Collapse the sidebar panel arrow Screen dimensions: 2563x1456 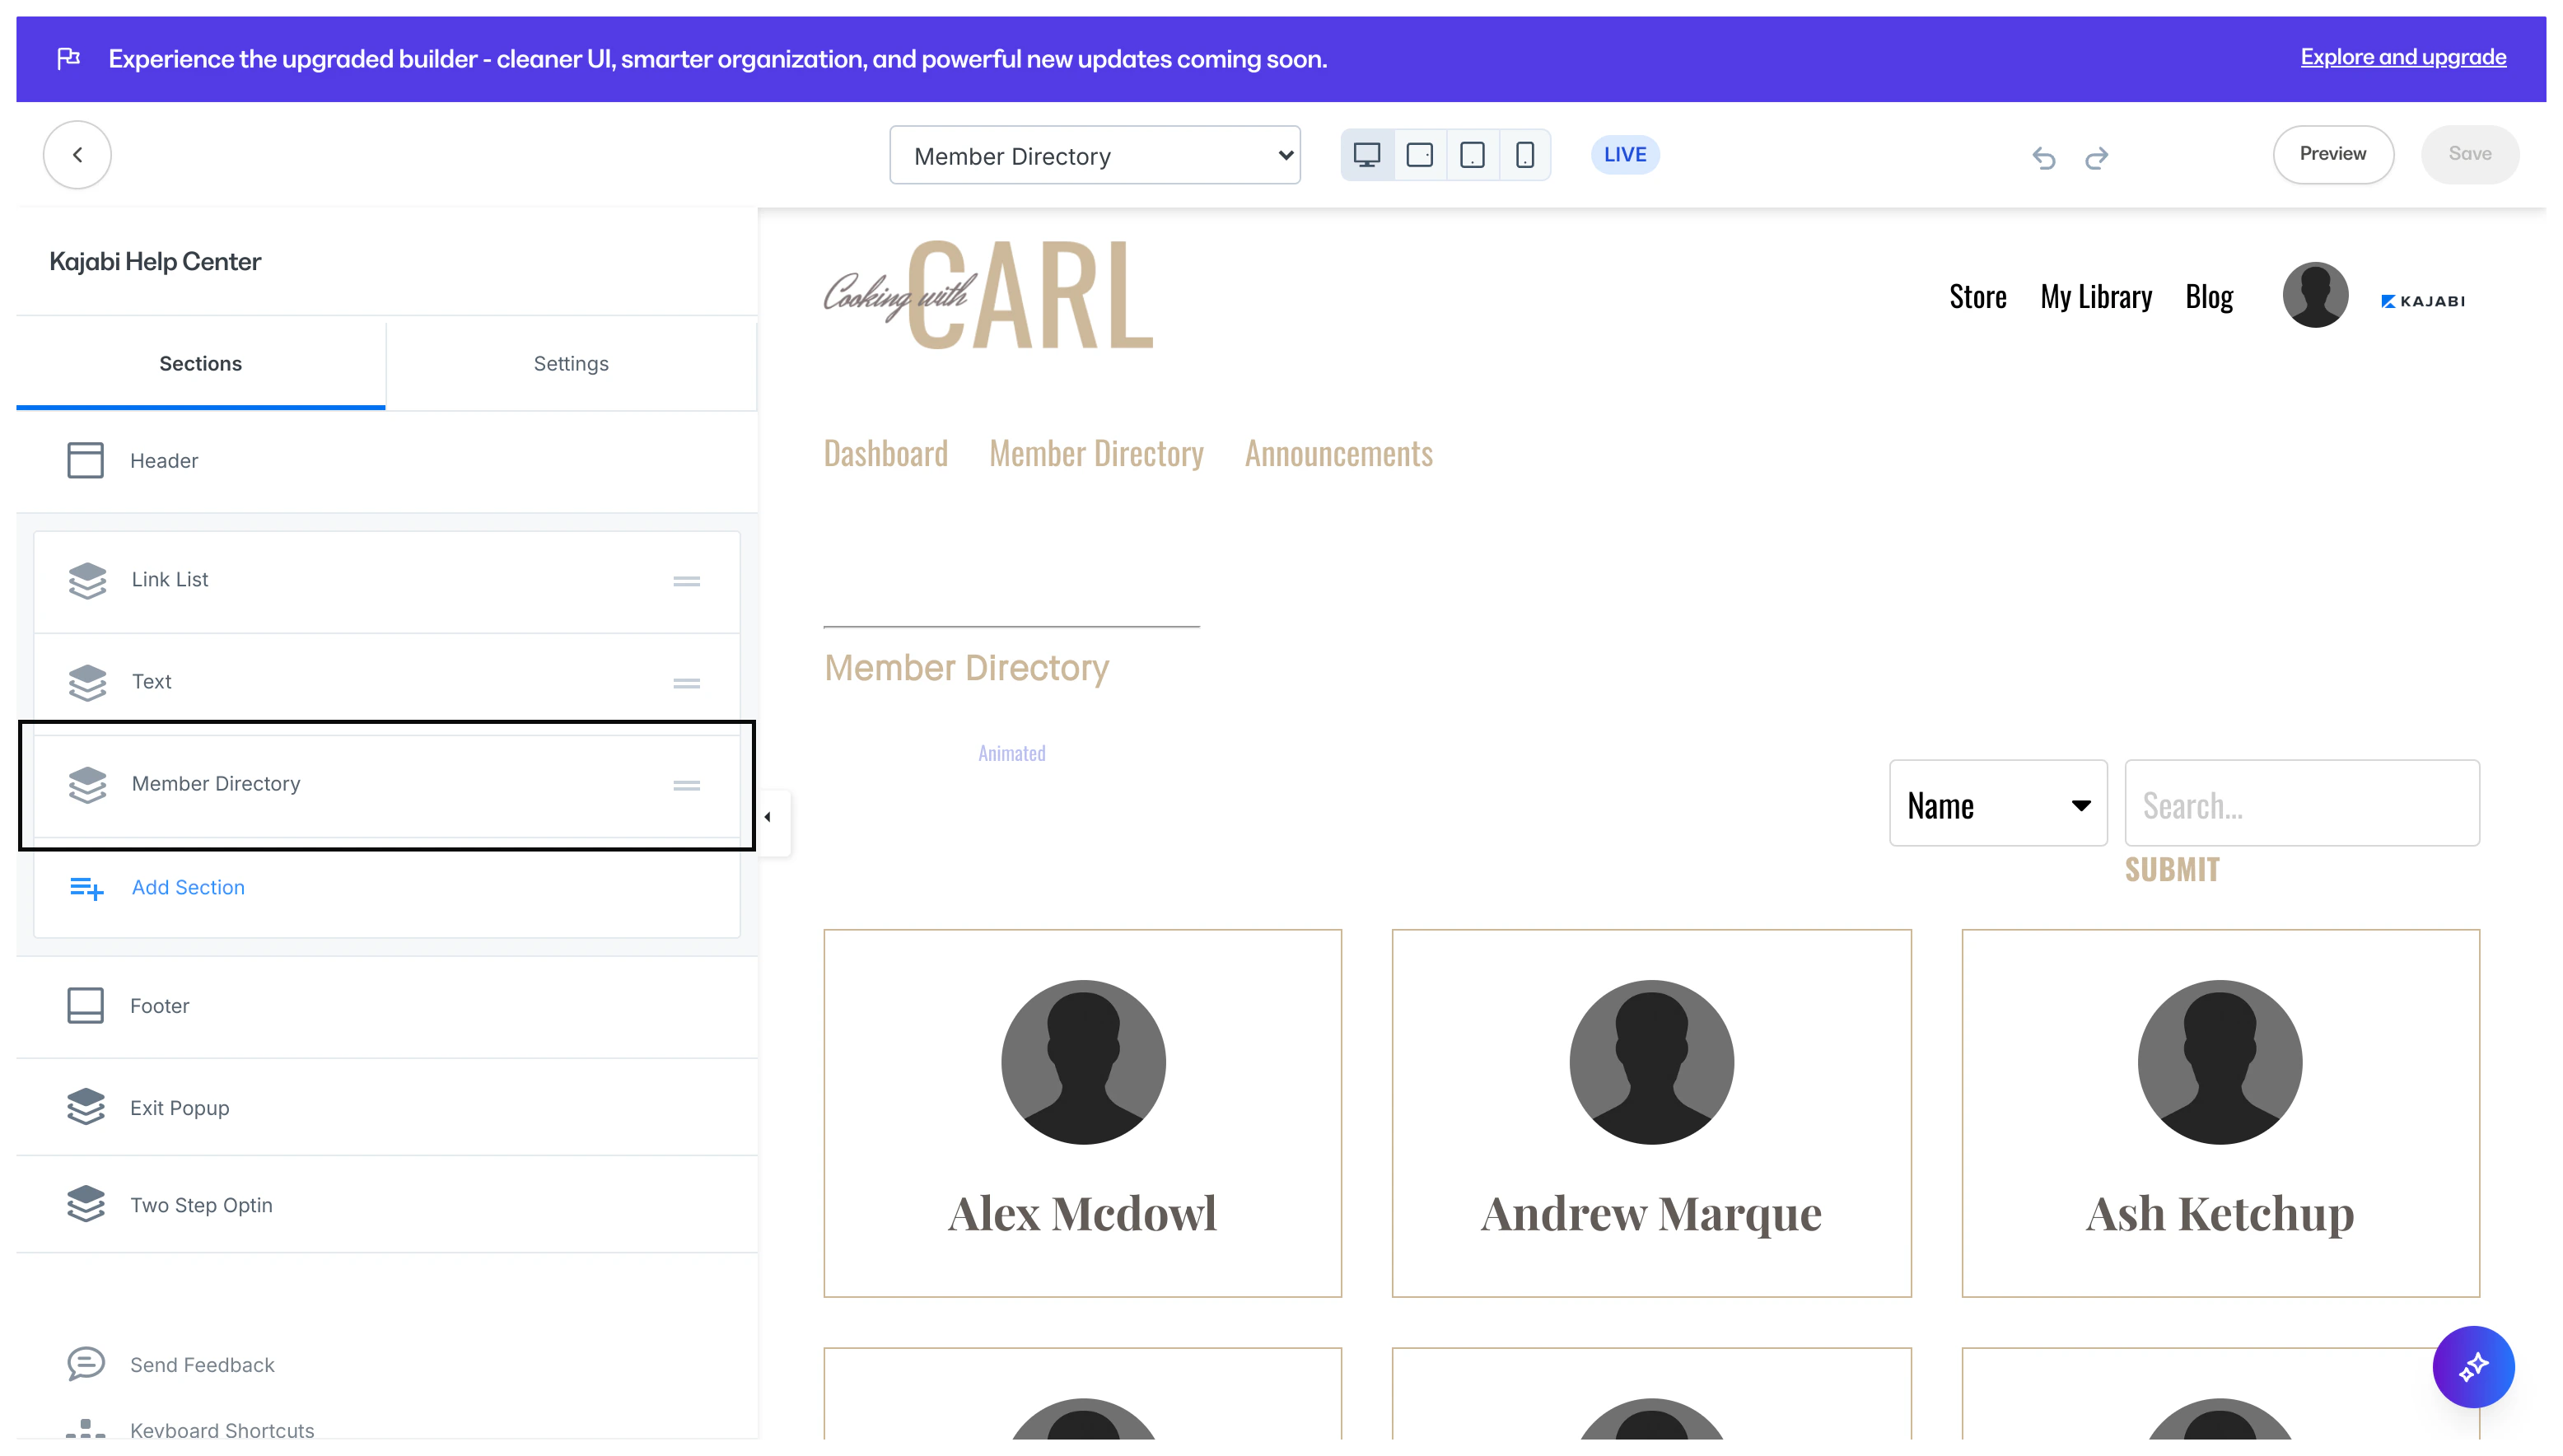point(768,817)
